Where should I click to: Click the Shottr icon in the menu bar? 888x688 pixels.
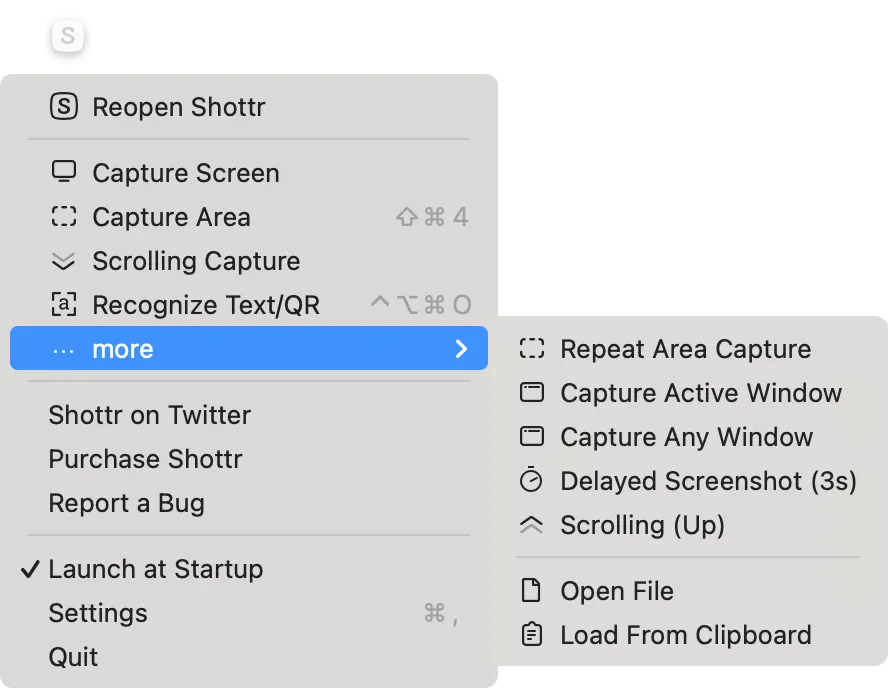66,36
